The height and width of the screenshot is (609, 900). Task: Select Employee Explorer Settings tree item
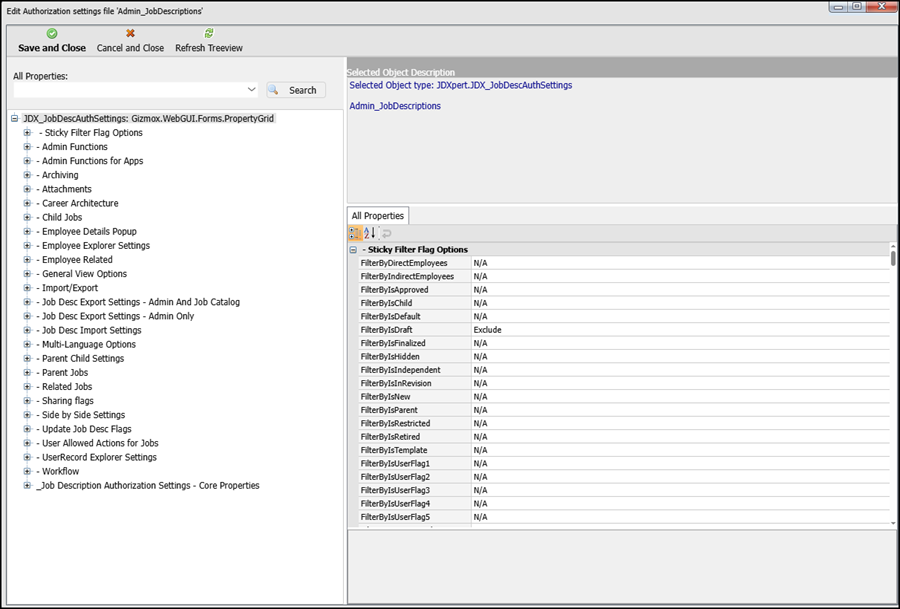93,245
